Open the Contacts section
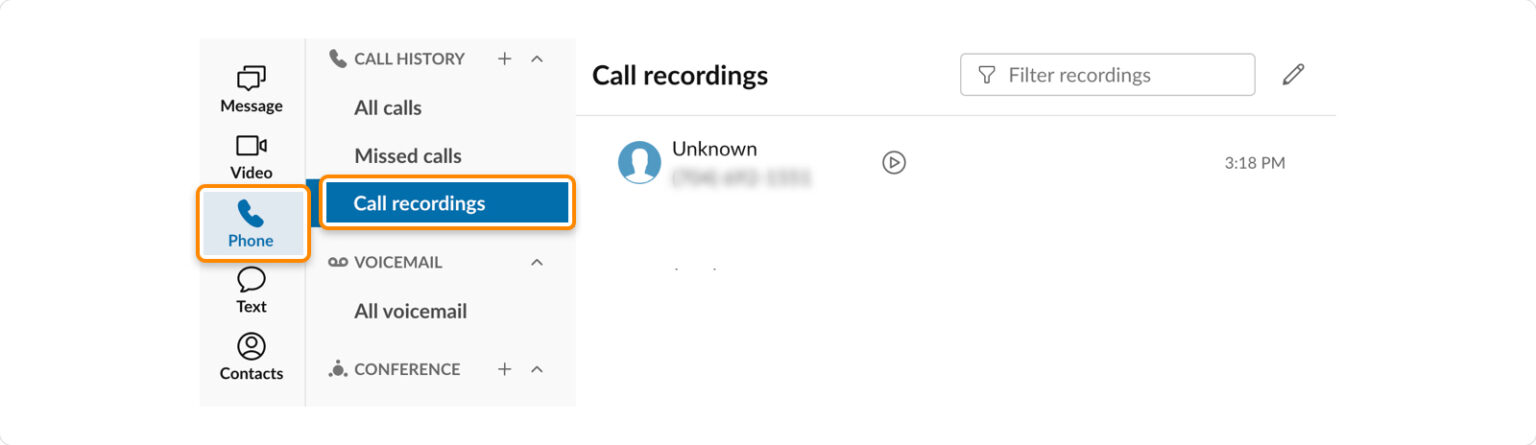Image resolution: width=1536 pixels, height=445 pixels. point(251,358)
